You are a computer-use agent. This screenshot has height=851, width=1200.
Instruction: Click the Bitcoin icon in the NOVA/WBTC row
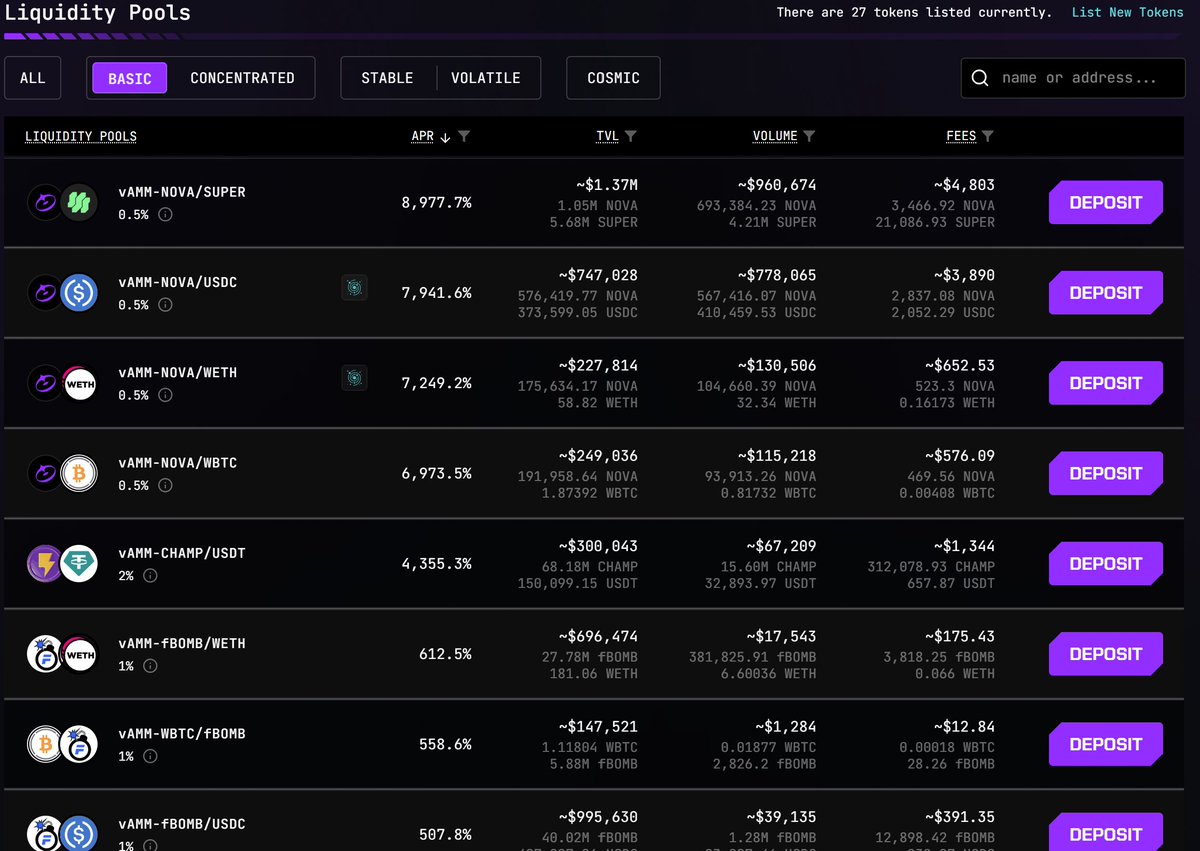coord(80,474)
